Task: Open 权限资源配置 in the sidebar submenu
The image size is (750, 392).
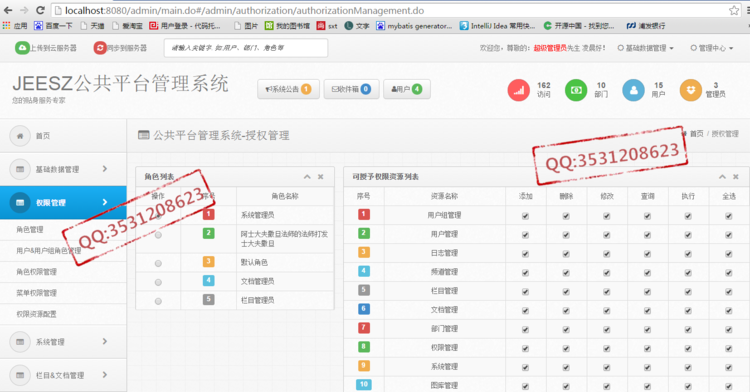Action: pos(36,314)
